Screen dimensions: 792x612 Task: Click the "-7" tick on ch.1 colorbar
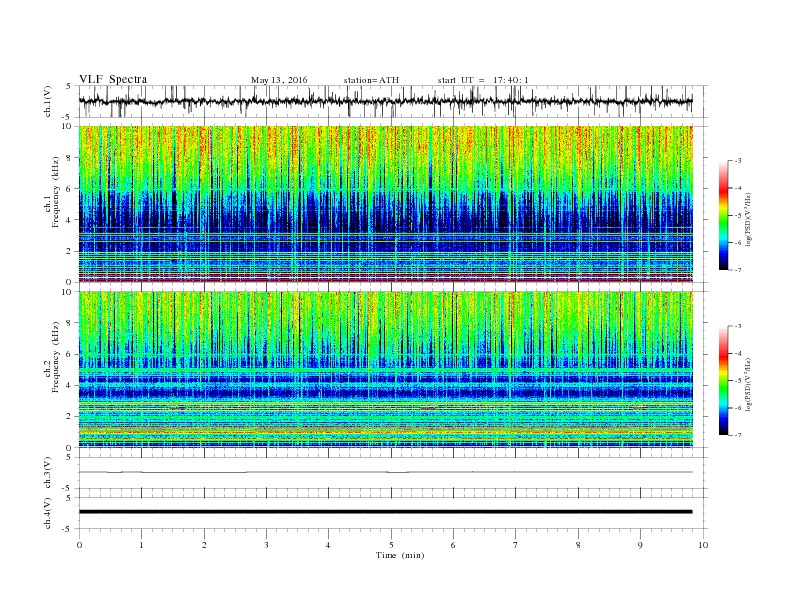(738, 270)
